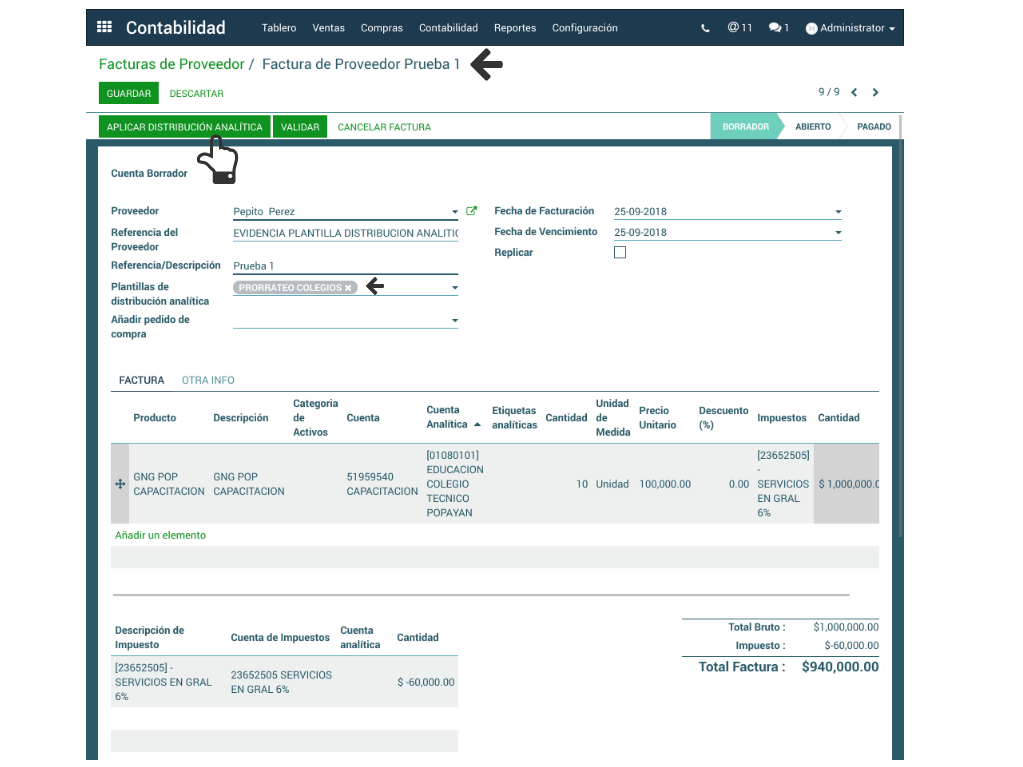Click the phone icon in top bar

tap(706, 28)
